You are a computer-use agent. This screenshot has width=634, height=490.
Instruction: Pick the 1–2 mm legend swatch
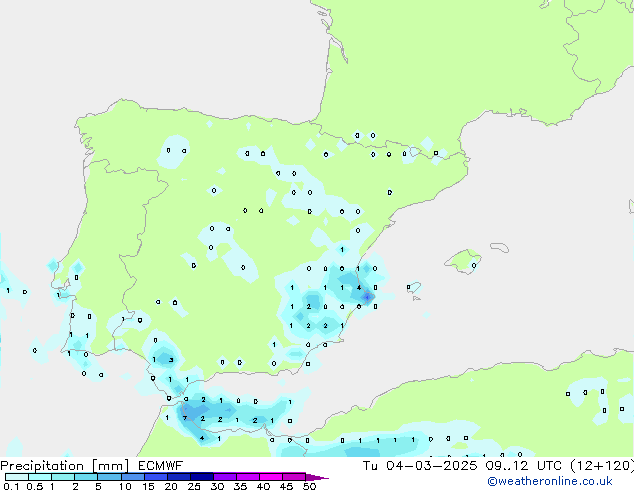tap(63, 477)
